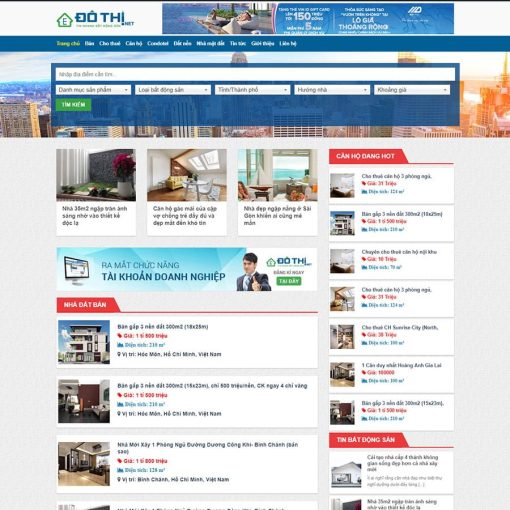
Task: Open the Bán menu item
Action: tap(89, 43)
